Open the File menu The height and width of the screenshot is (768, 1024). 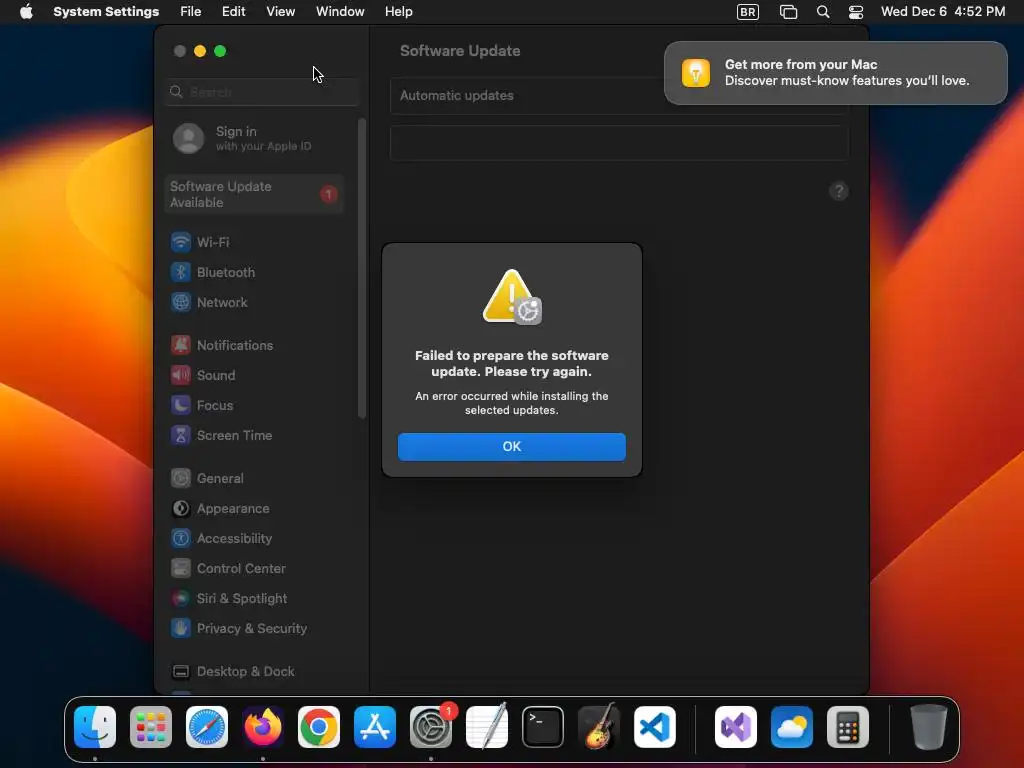191,12
